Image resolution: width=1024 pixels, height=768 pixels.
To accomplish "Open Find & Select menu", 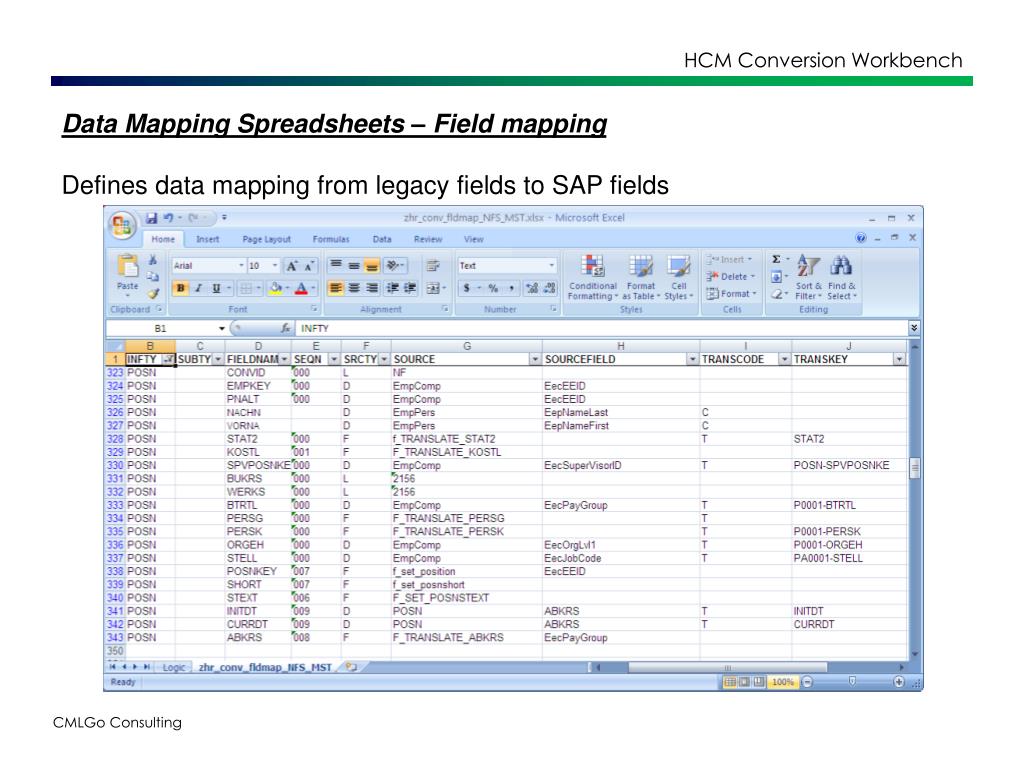I will pyautogui.click(x=841, y=278).
